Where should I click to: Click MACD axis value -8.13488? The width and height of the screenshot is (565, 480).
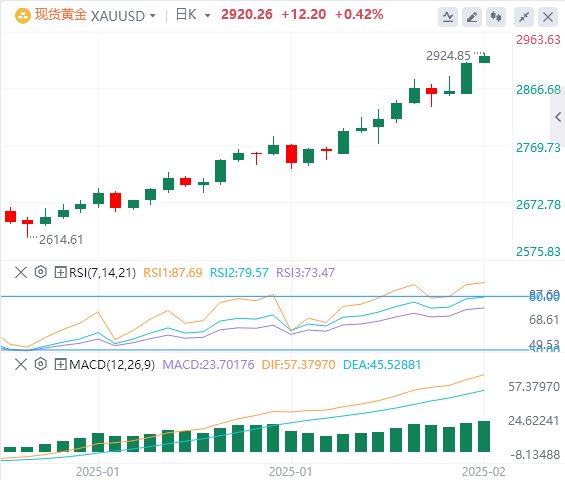click(x=535, y=455)
